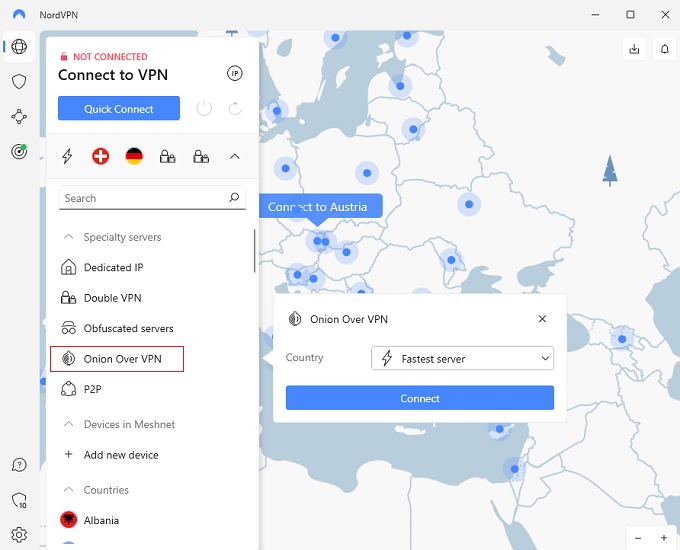Click the power disconnect icon
Viewport: 680px width, 550px height.
click(204, 108)
